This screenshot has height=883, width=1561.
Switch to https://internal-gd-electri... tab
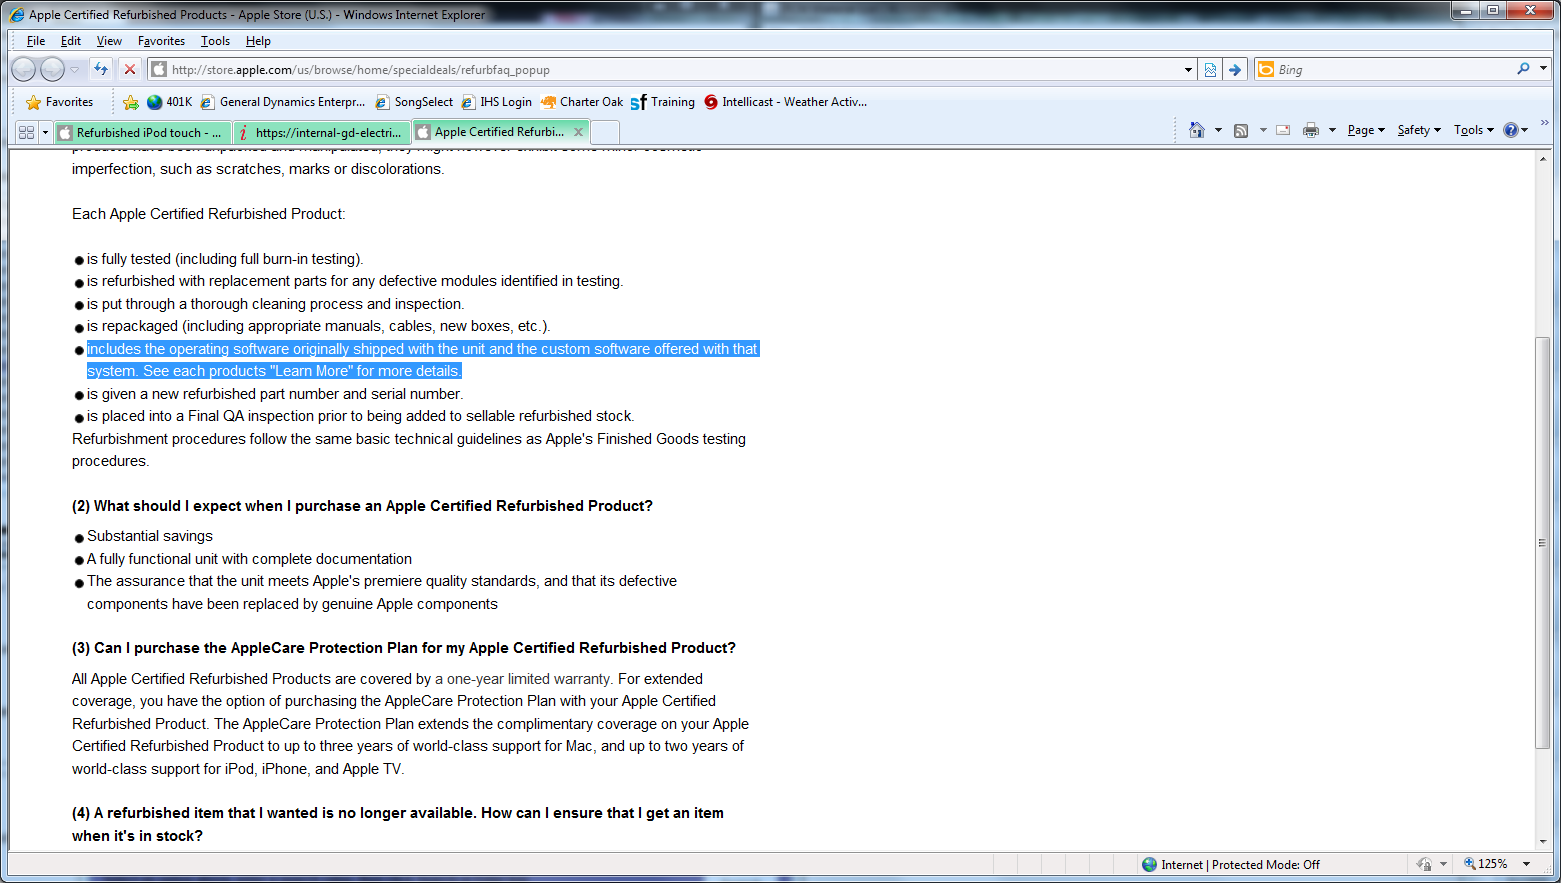coord(322,132)
